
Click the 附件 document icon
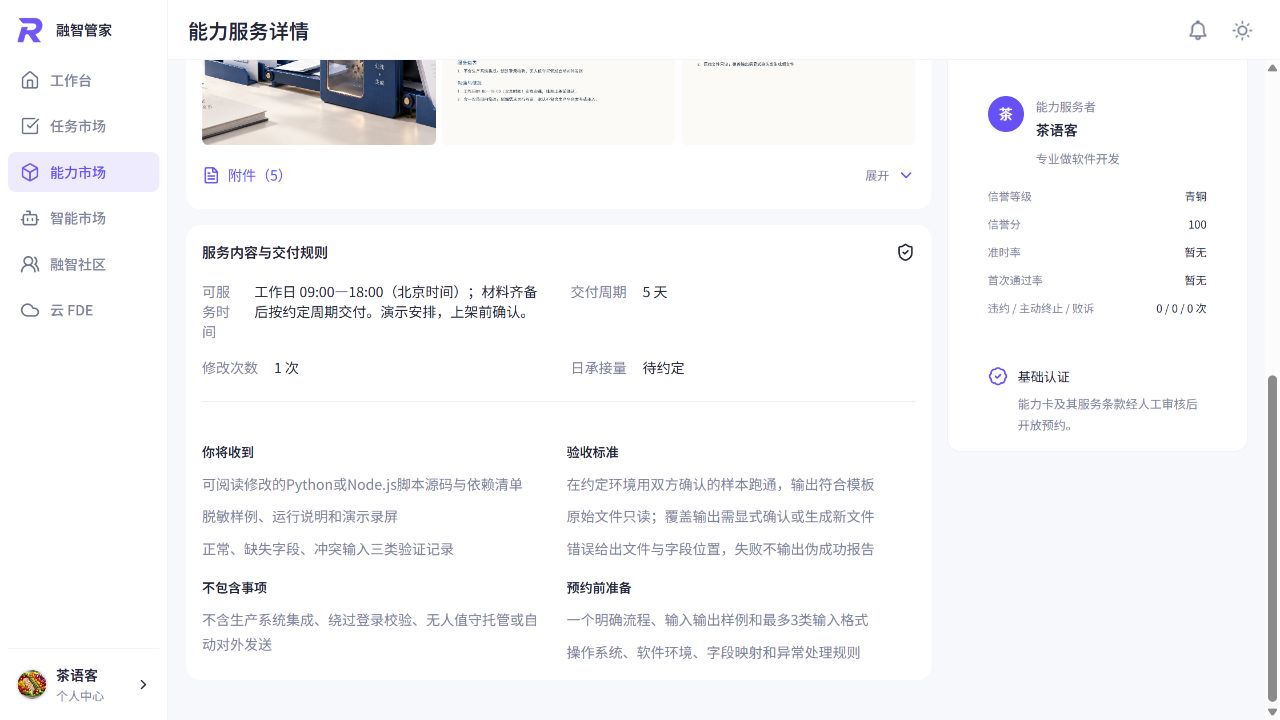coord(211,175)
